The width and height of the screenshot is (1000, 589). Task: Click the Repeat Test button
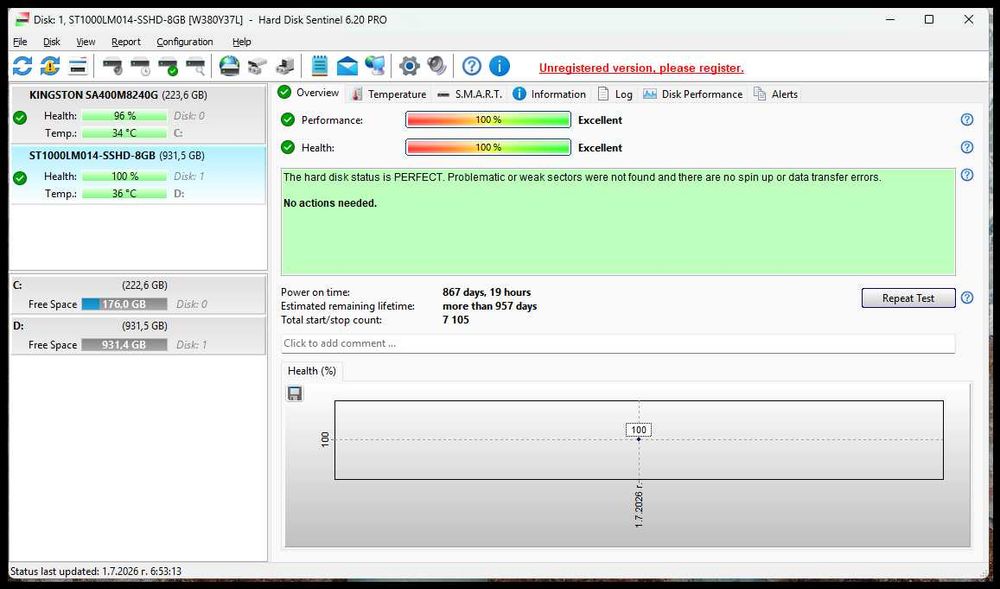click(908, 298)
